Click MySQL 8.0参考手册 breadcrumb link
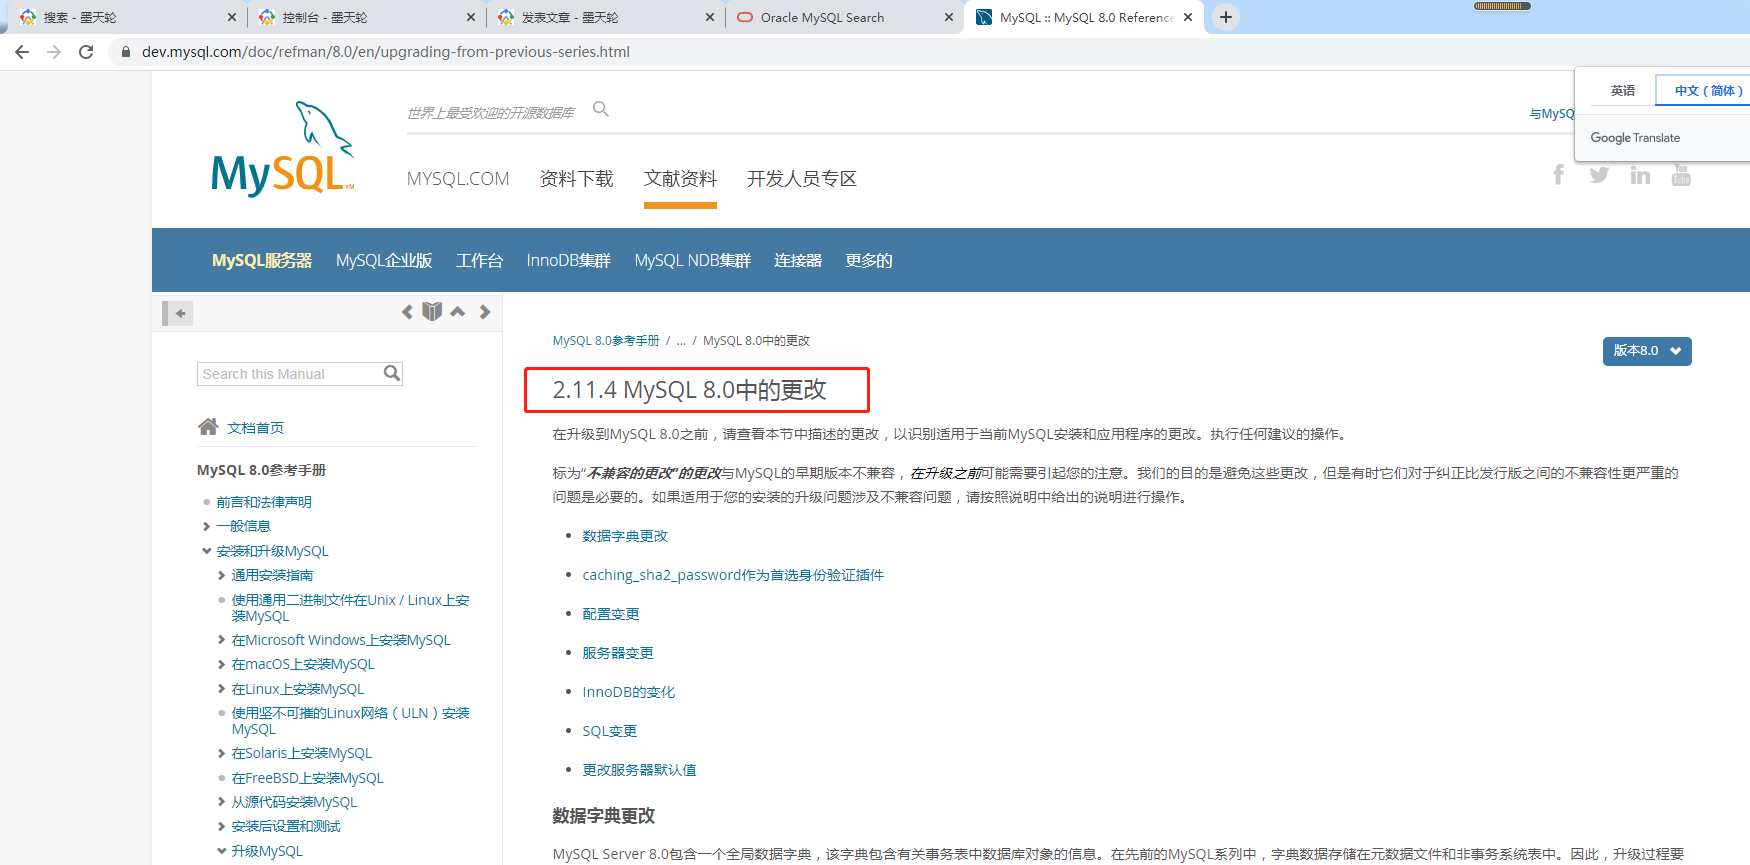Image resolution: width=1750 pixels, height=865 pixels. pos(606,341)
